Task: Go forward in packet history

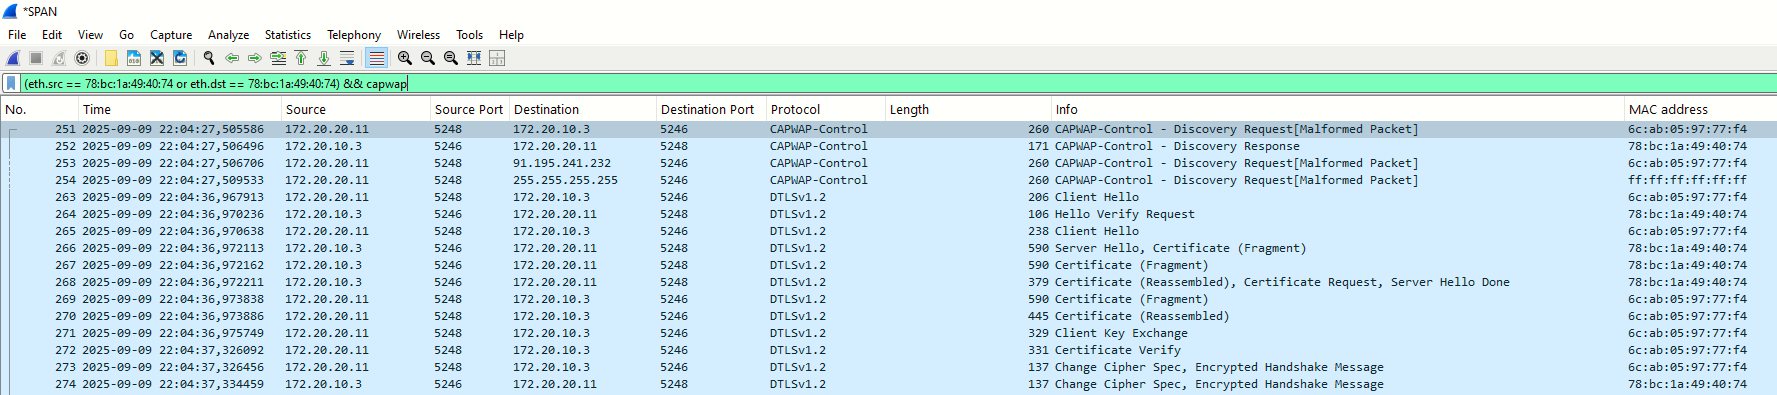Action: pos(255,58)
